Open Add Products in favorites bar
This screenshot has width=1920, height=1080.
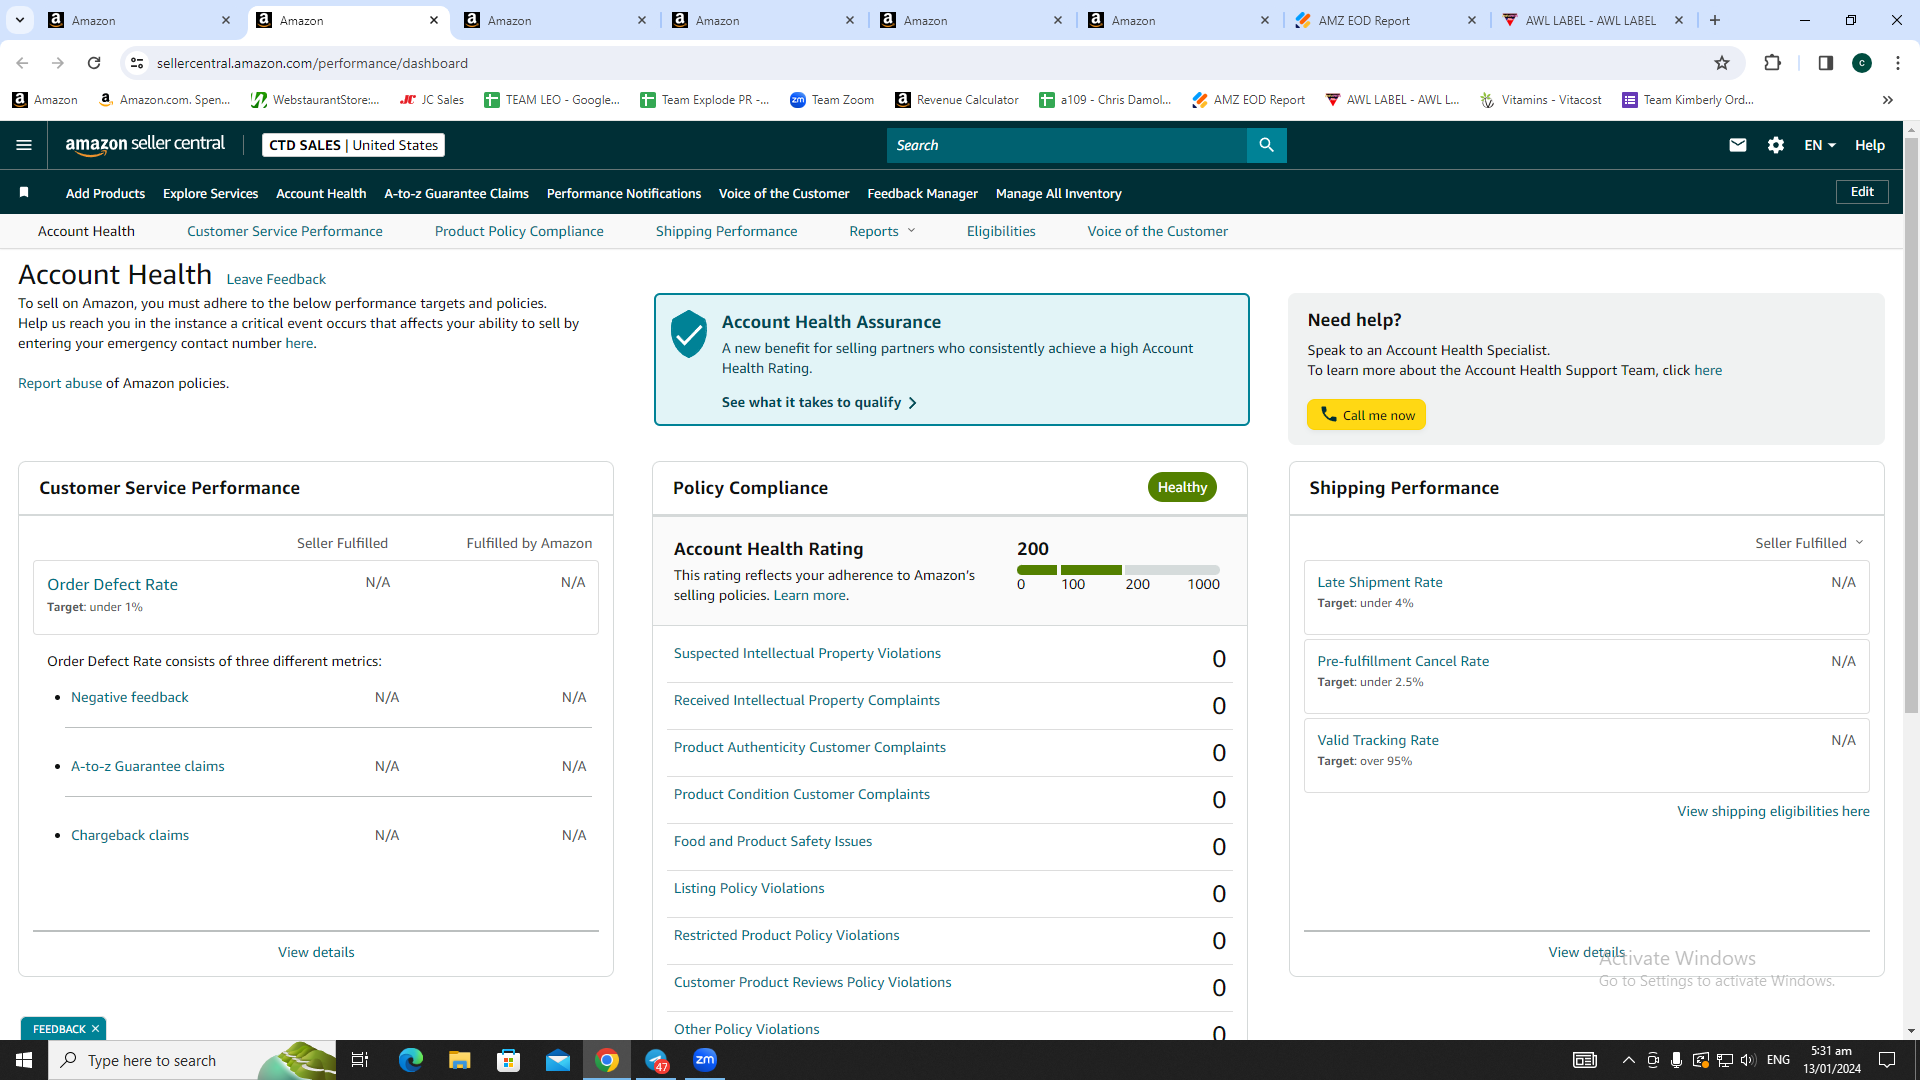pyautogui.click(x=105, y=193)
